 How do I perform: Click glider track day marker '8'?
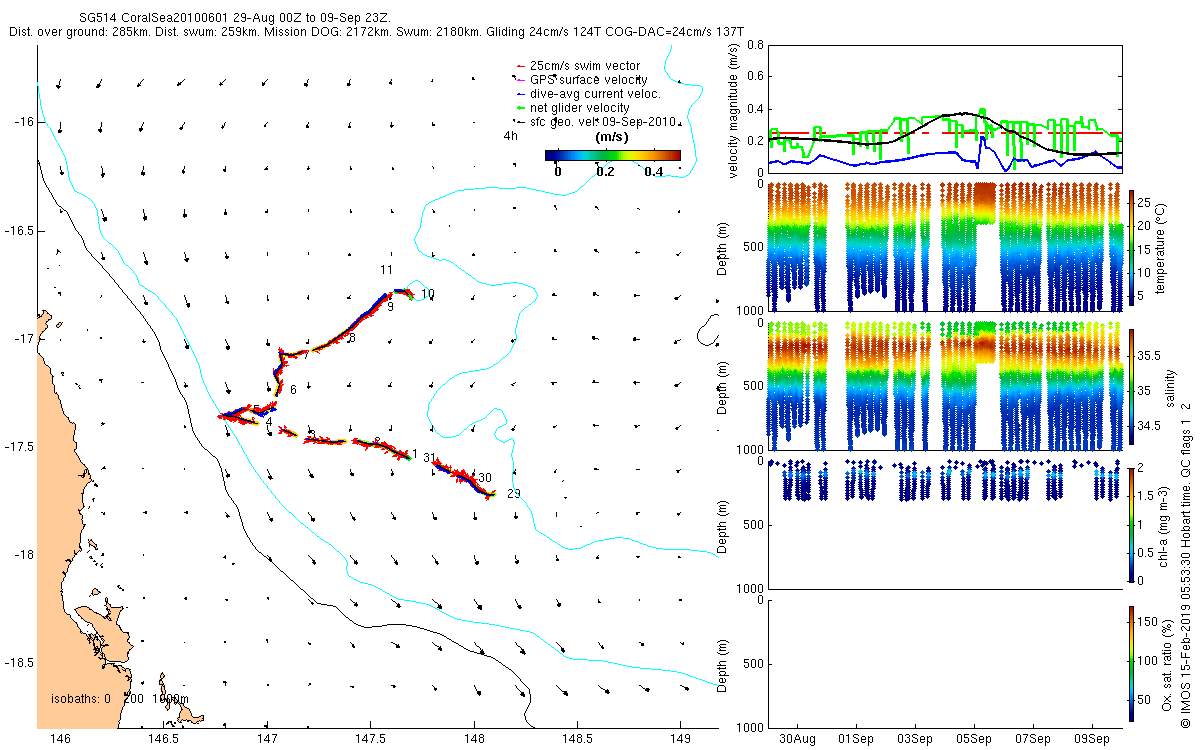click(352, 339)
